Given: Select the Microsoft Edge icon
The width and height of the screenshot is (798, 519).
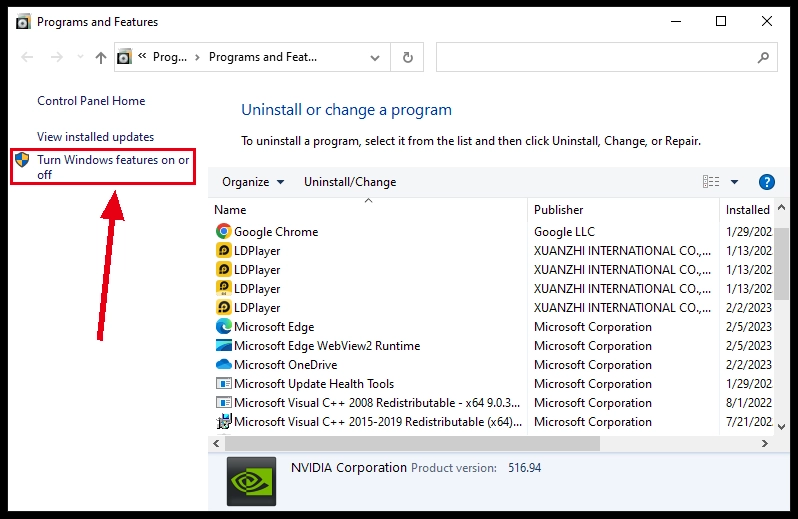Looking at the screenshot, I should (223, 327).
